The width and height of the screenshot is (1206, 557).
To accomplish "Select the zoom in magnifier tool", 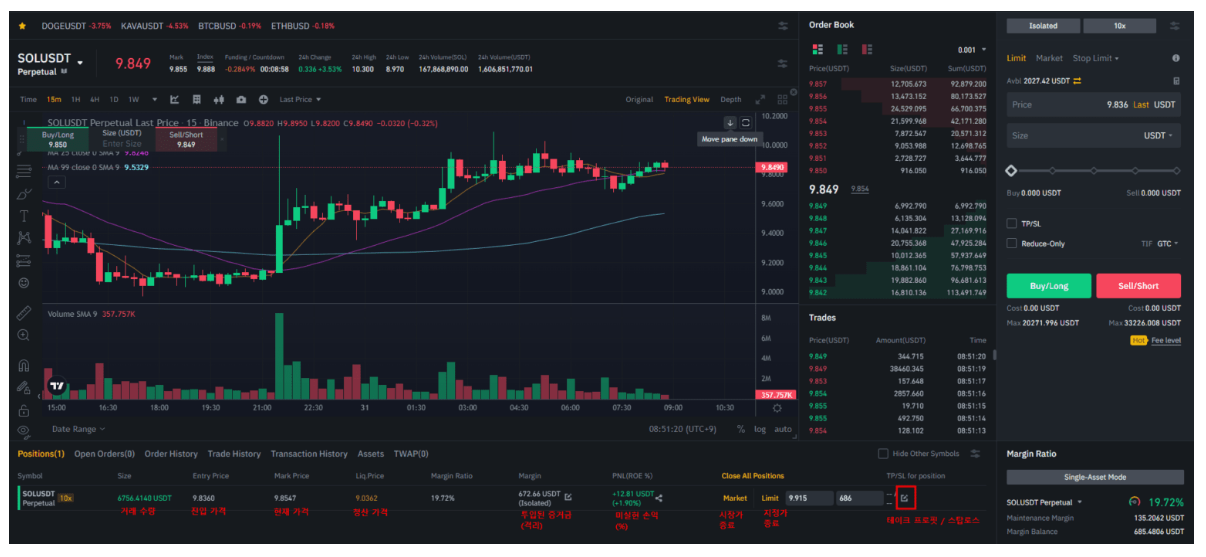I will click(x=24, y=335).
